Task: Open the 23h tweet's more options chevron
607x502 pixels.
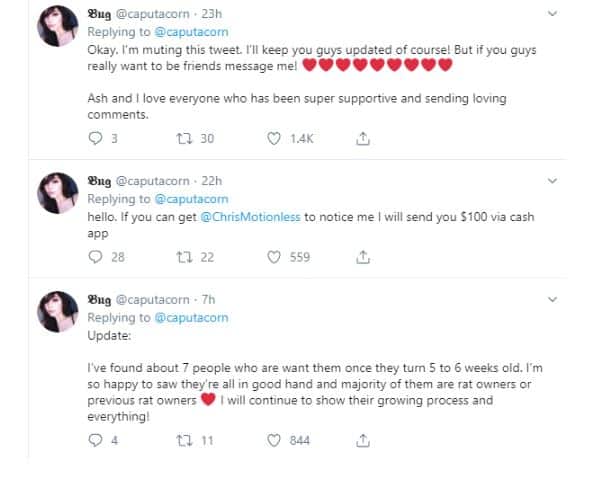Action: coord(553,14)
